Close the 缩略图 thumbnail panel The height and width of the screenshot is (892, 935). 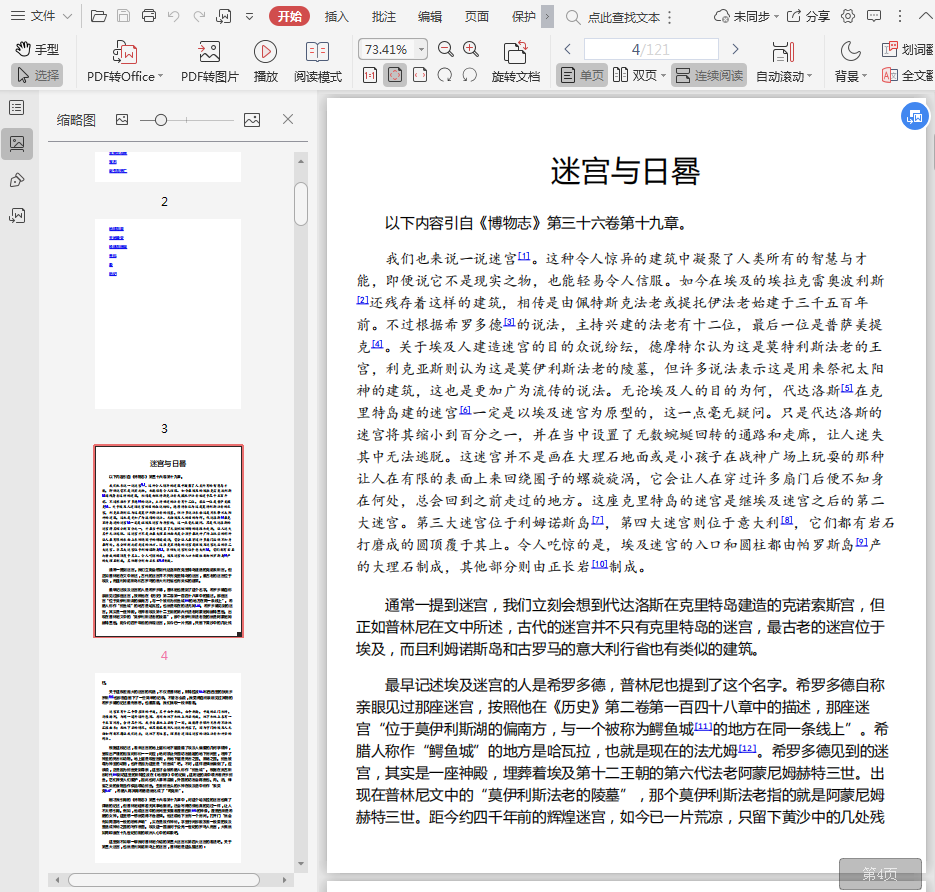tap(288, 119)
